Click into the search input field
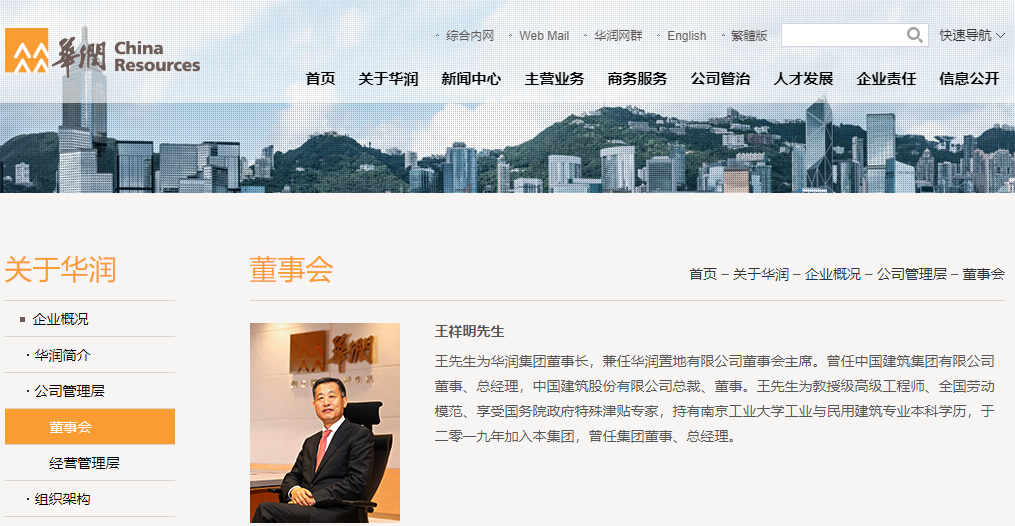The width and height of the screenshot is (1015, 526). click(843, 35)
